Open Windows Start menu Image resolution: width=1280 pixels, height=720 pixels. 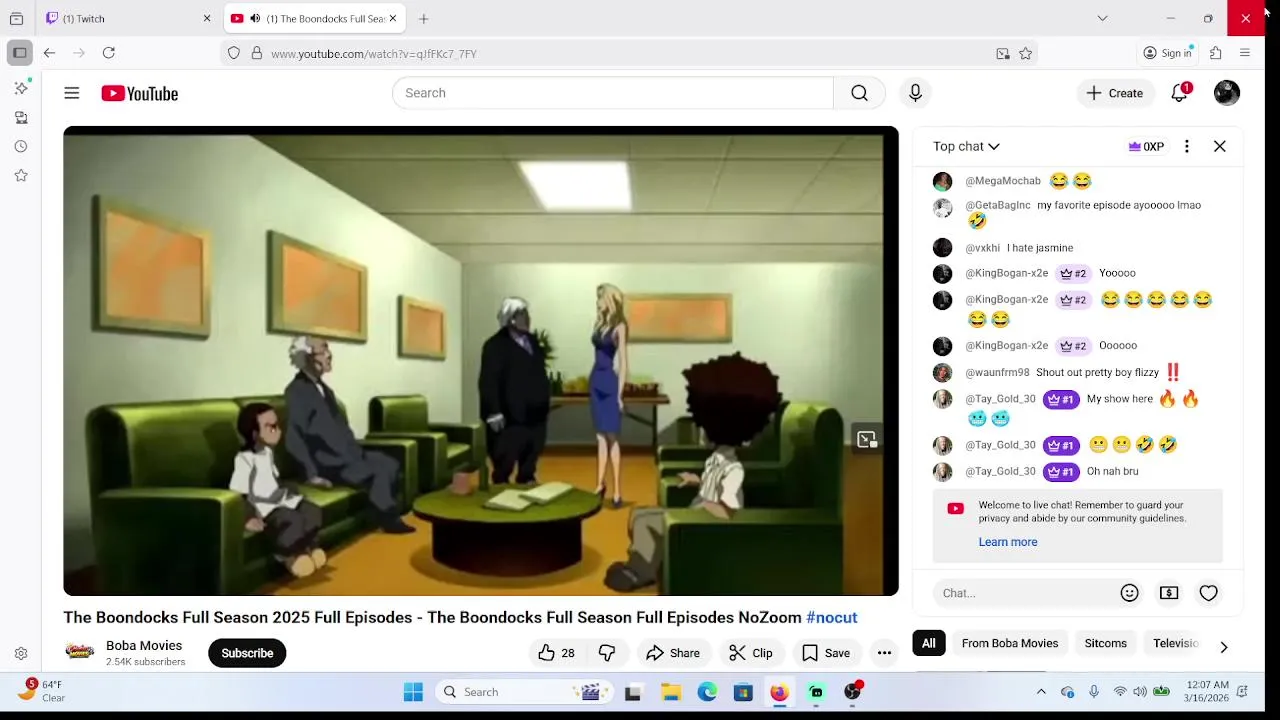pyautogui.click(x=413, y=692)
